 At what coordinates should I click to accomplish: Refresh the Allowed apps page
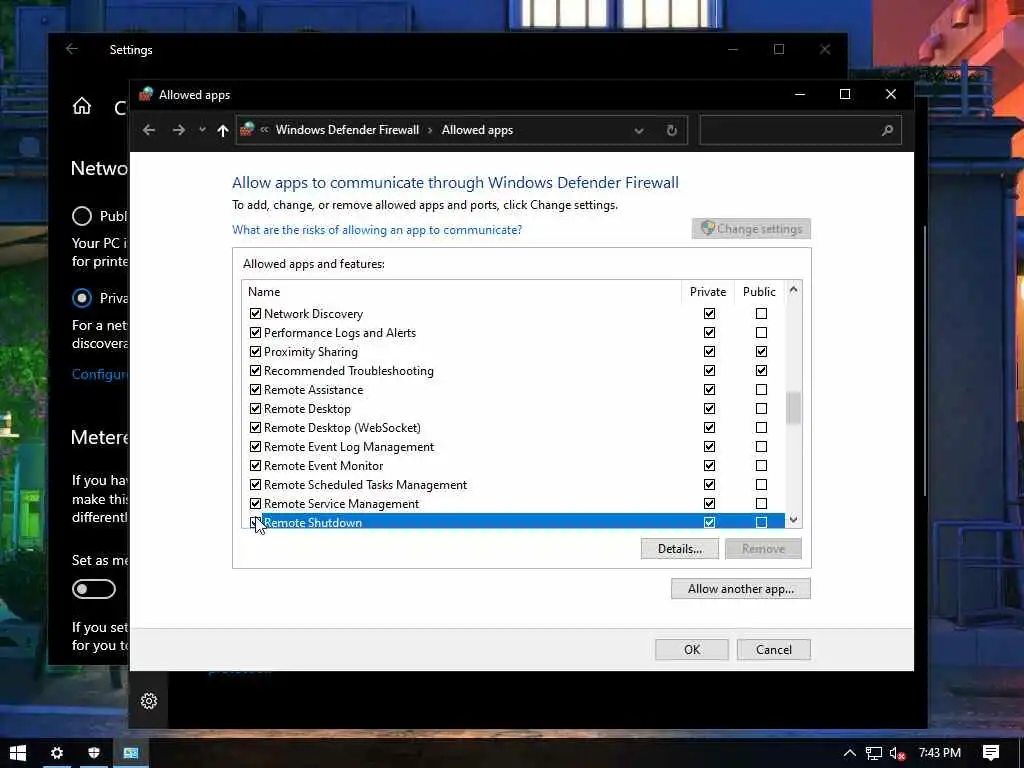(671, 131)
